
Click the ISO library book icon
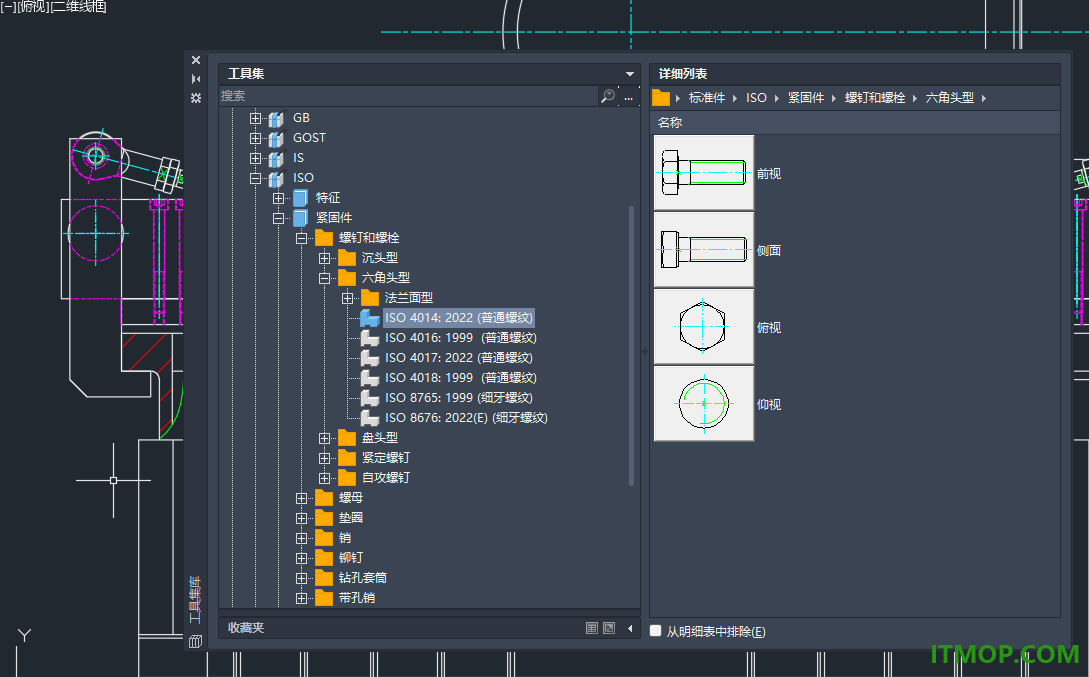pos(276,178)
